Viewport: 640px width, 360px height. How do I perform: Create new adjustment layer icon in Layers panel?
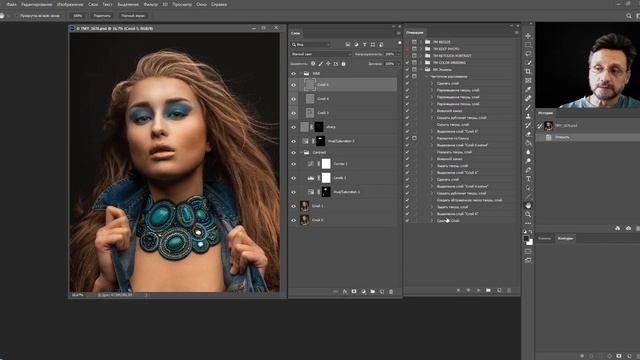(x=363, y=291)
